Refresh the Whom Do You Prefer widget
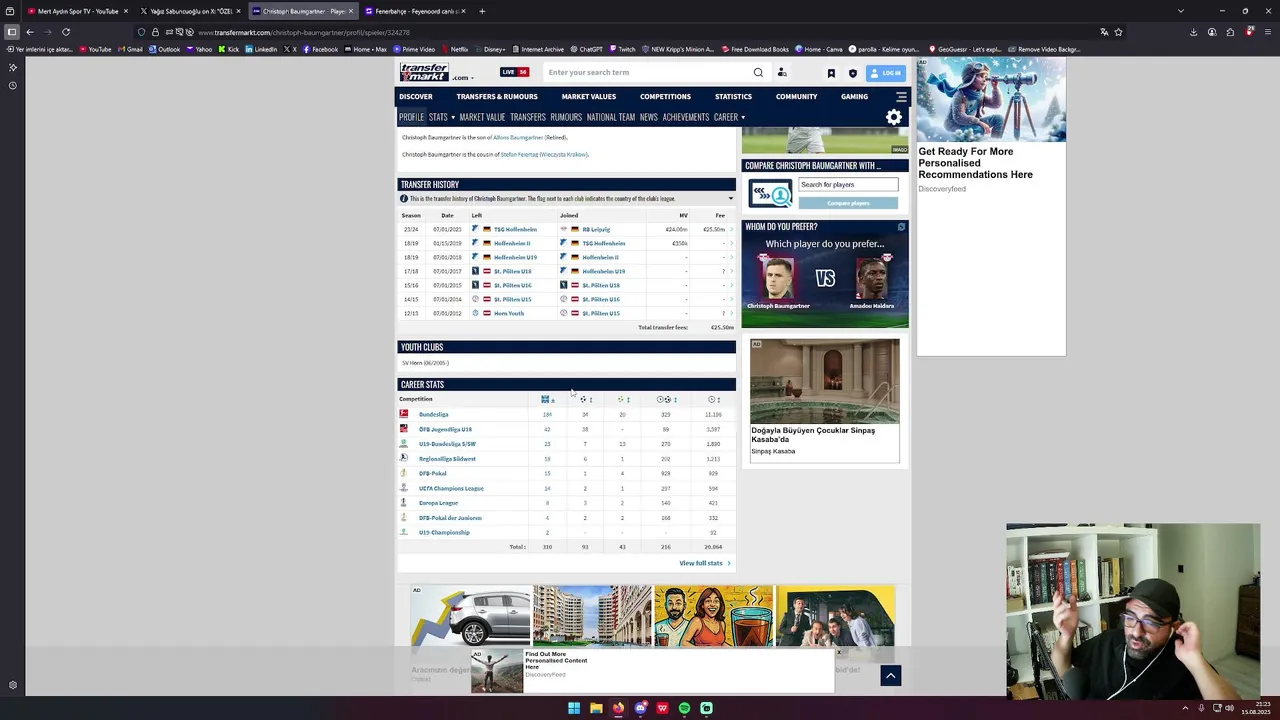This screenshot has height=720, width=1280. point(901,227)
